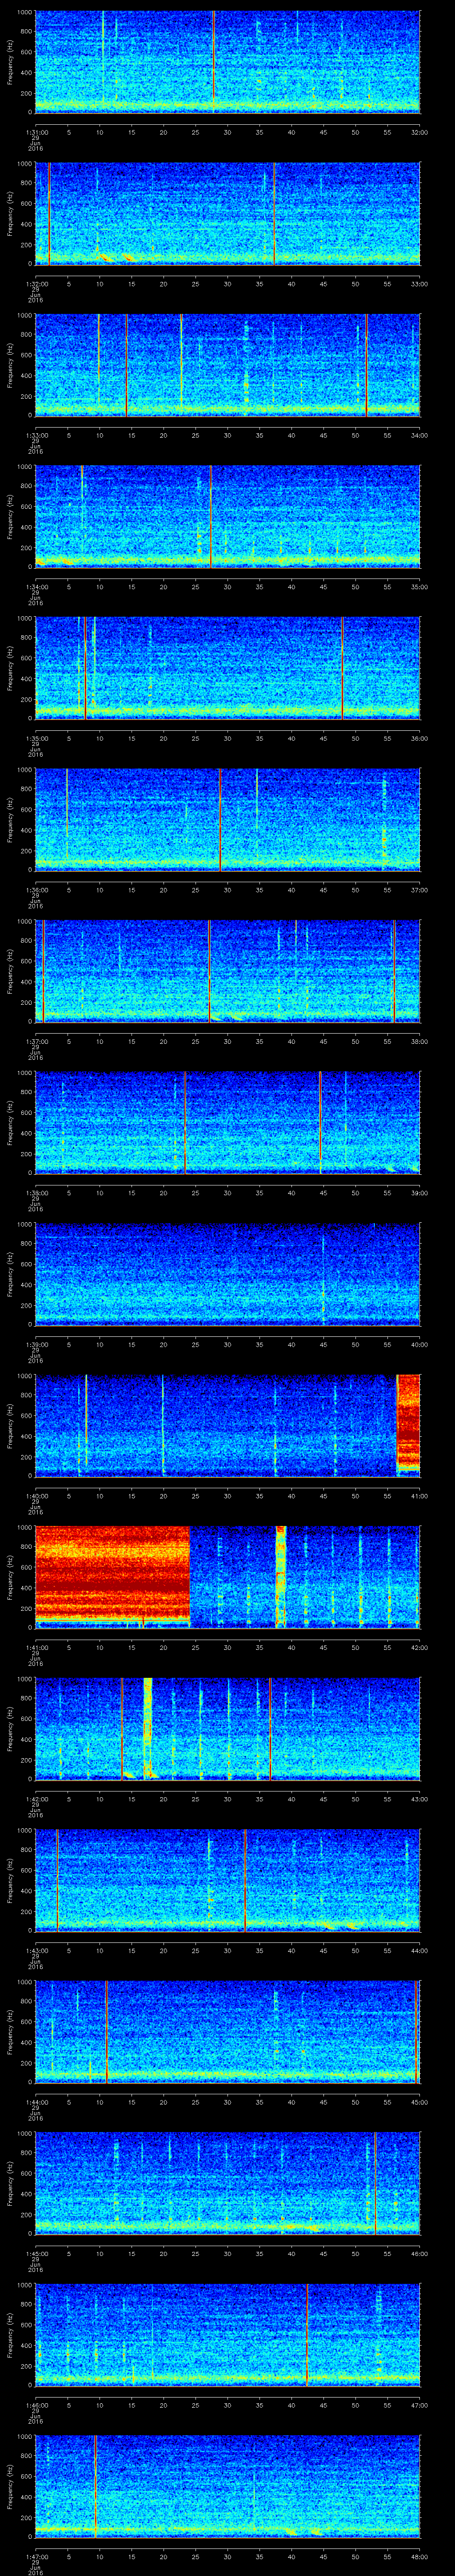Click the red line near 44 s in the 1:38:00 spectrogram
The width and height of the screenshot is (455, 2576).
click(320, 1123)
